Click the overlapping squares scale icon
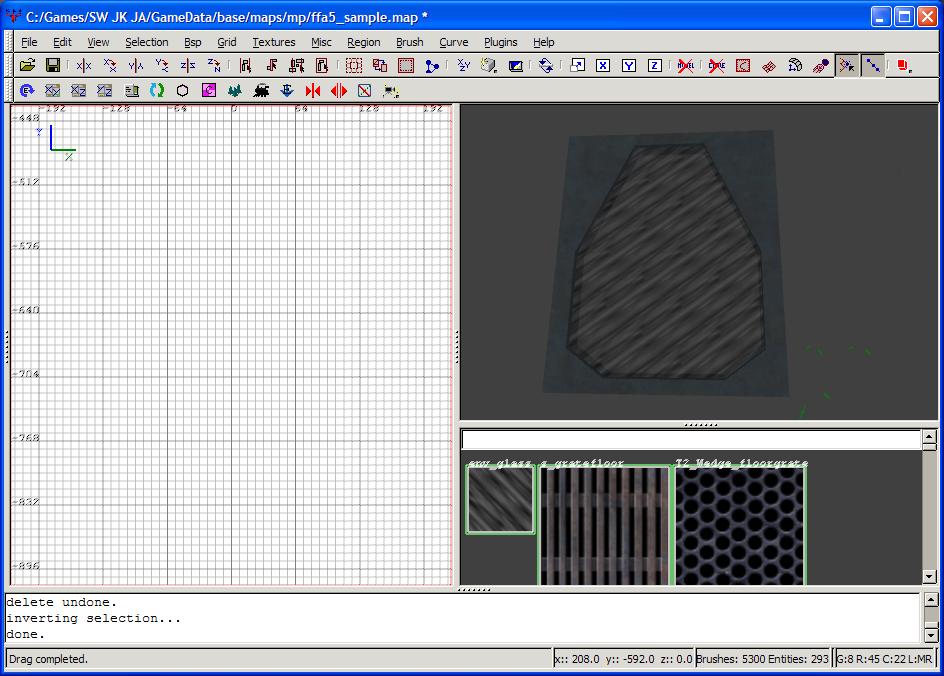Viewport: 944px width, 676px height. (x=577, y=65)
